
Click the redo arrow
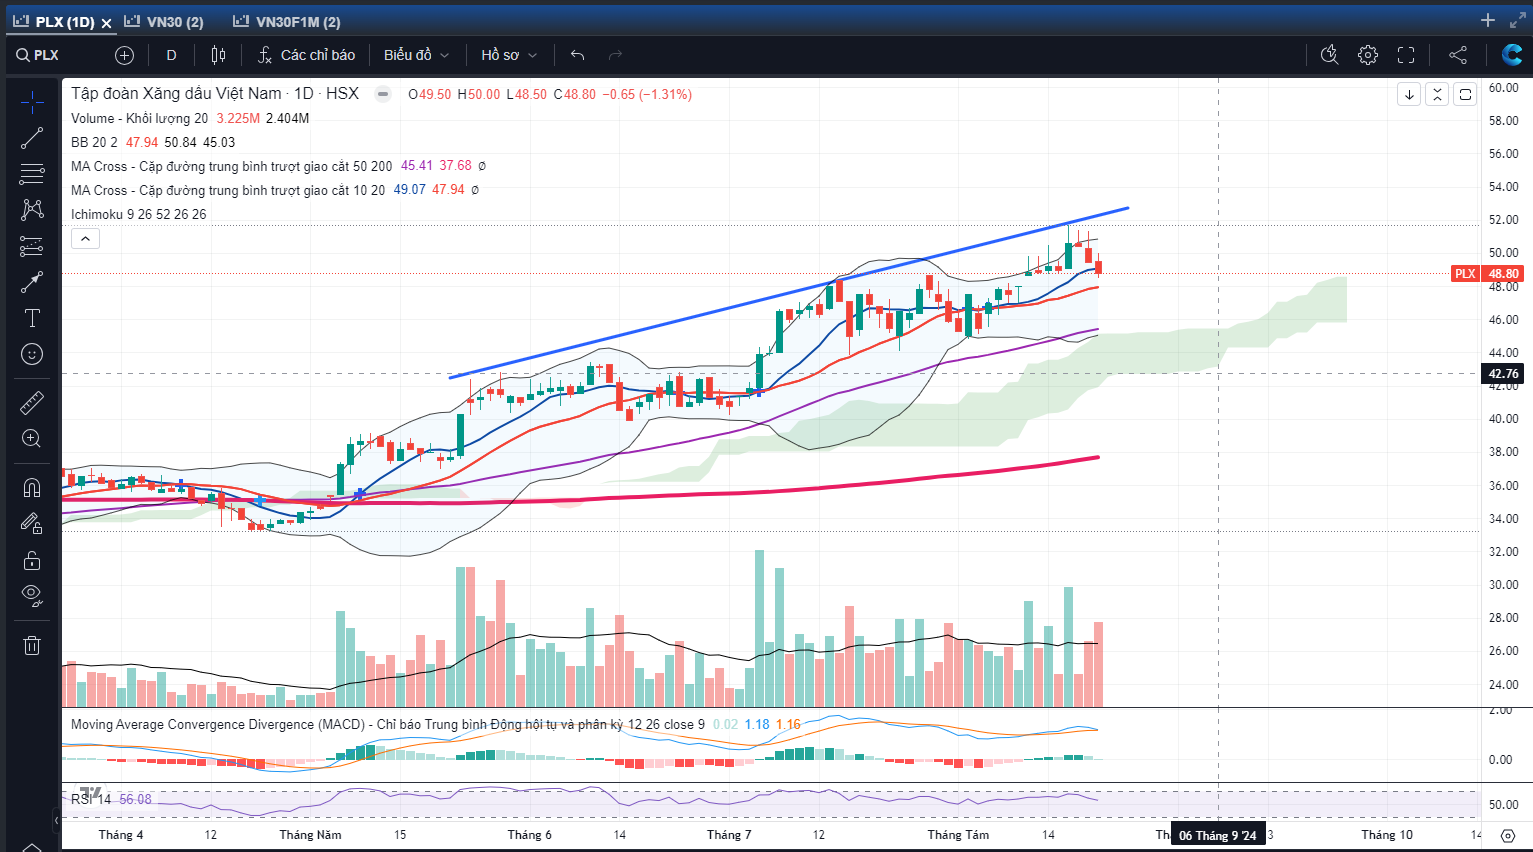pyautogui.click(x=615, y=55)
